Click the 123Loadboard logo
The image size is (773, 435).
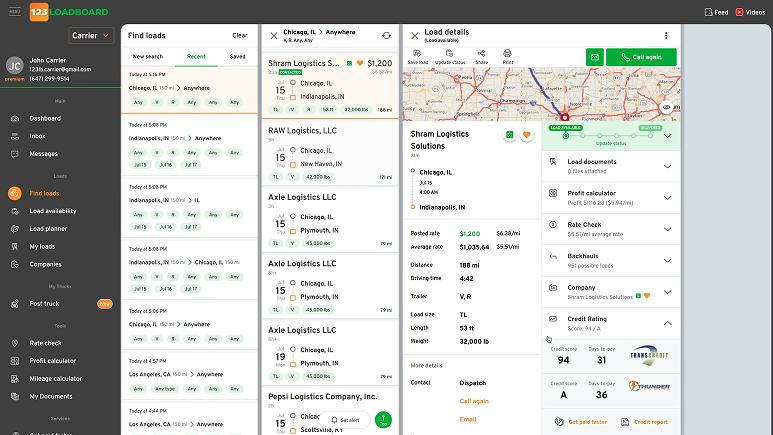pos(69,12)
